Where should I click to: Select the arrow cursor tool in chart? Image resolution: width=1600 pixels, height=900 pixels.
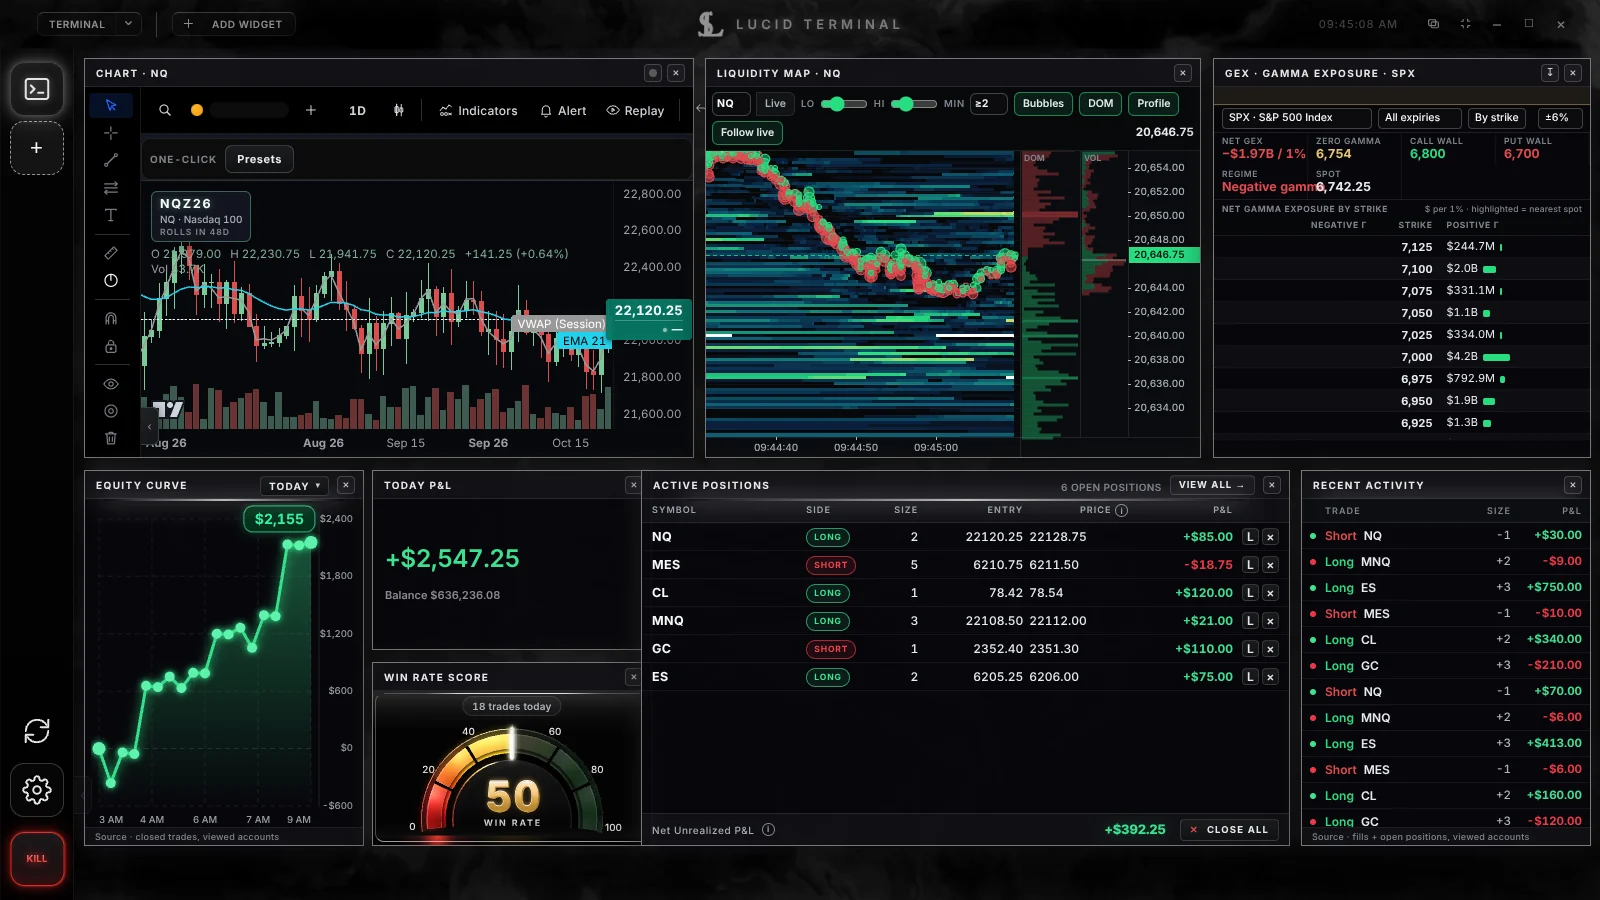[x=111, y=105]
